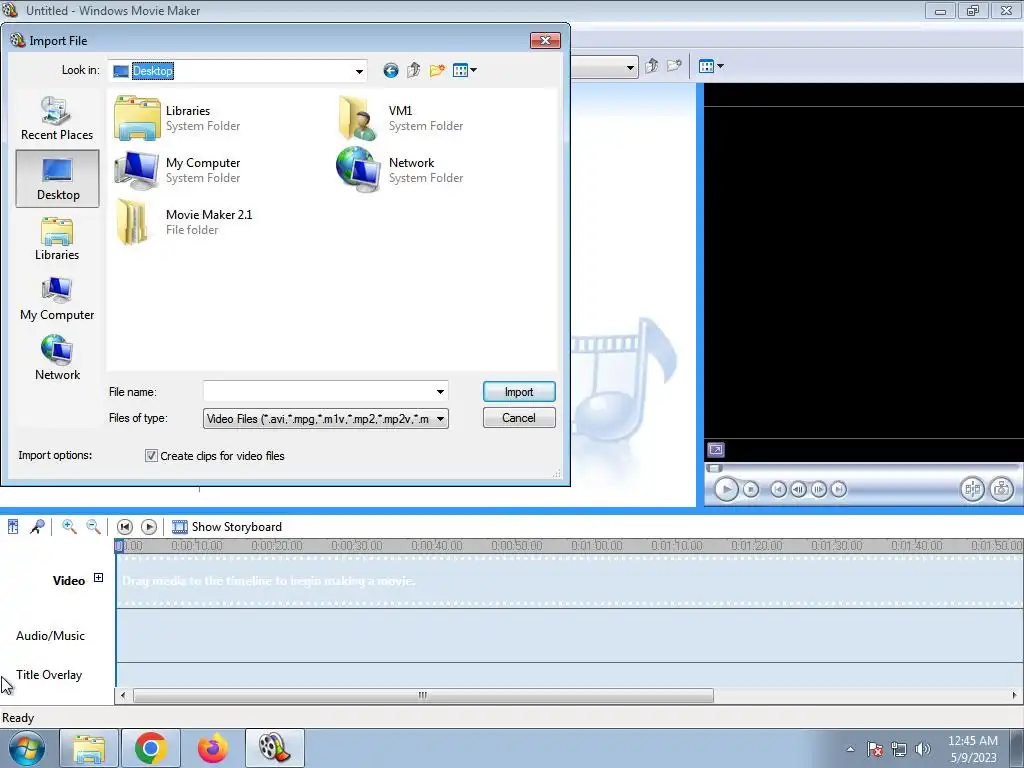Click timeline scrollbar right arrow
This screenshot has height=768, width=1024.
coord(1014,696)
